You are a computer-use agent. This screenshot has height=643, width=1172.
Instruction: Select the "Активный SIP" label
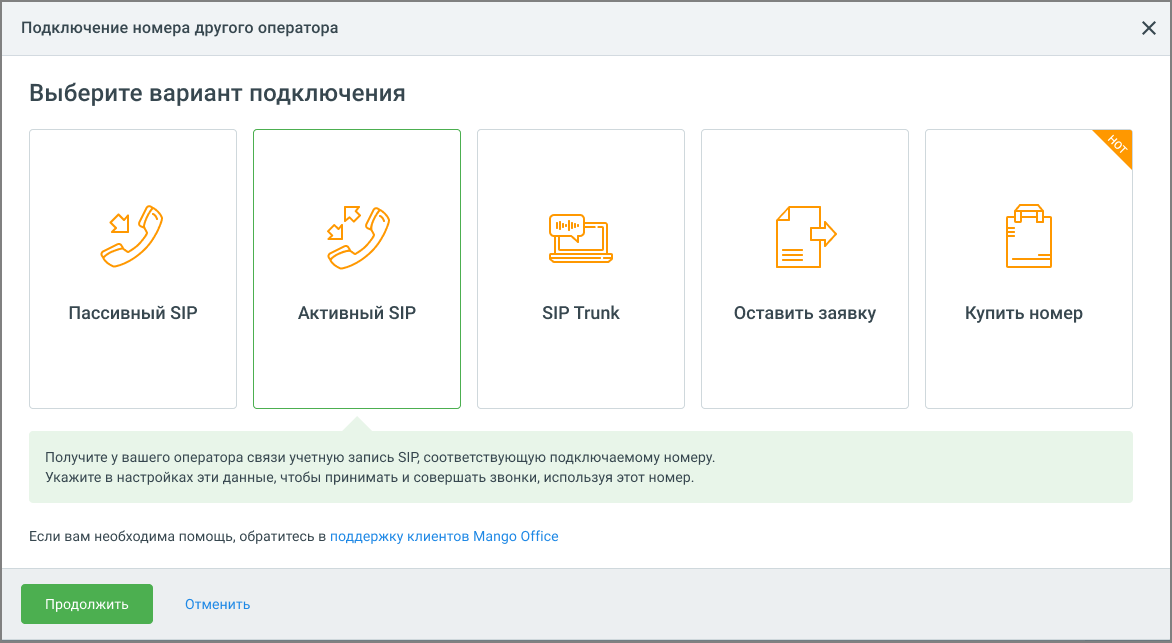click(357, 313)
